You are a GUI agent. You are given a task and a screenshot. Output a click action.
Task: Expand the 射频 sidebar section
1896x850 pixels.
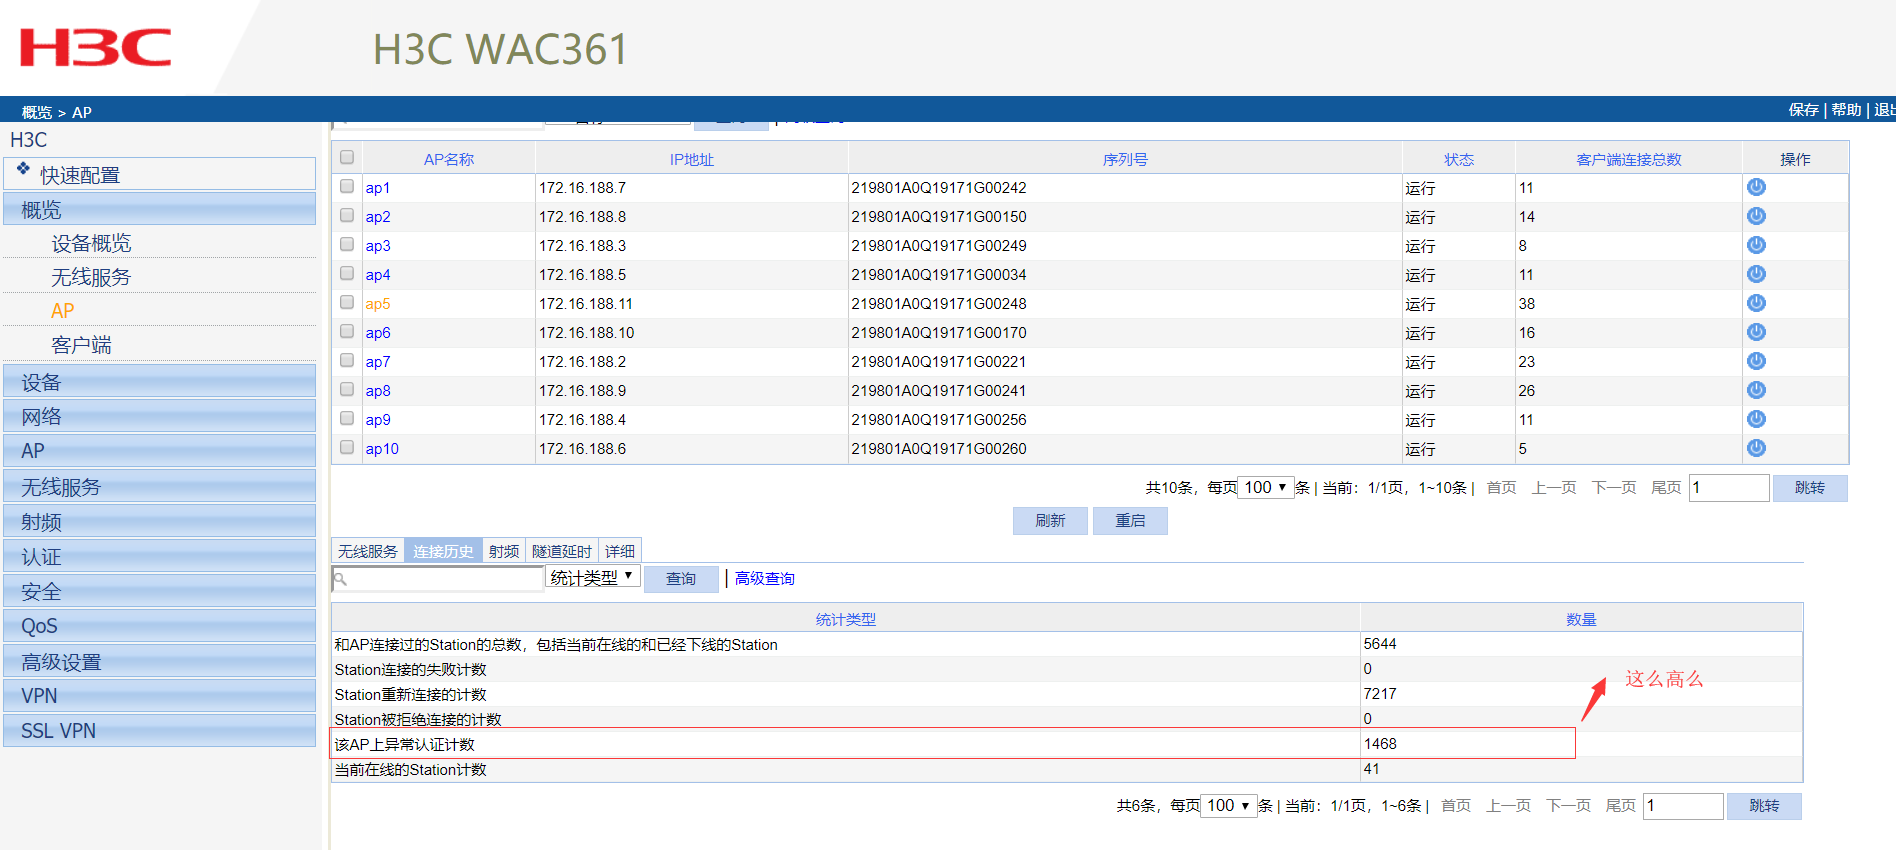[160, 521]
